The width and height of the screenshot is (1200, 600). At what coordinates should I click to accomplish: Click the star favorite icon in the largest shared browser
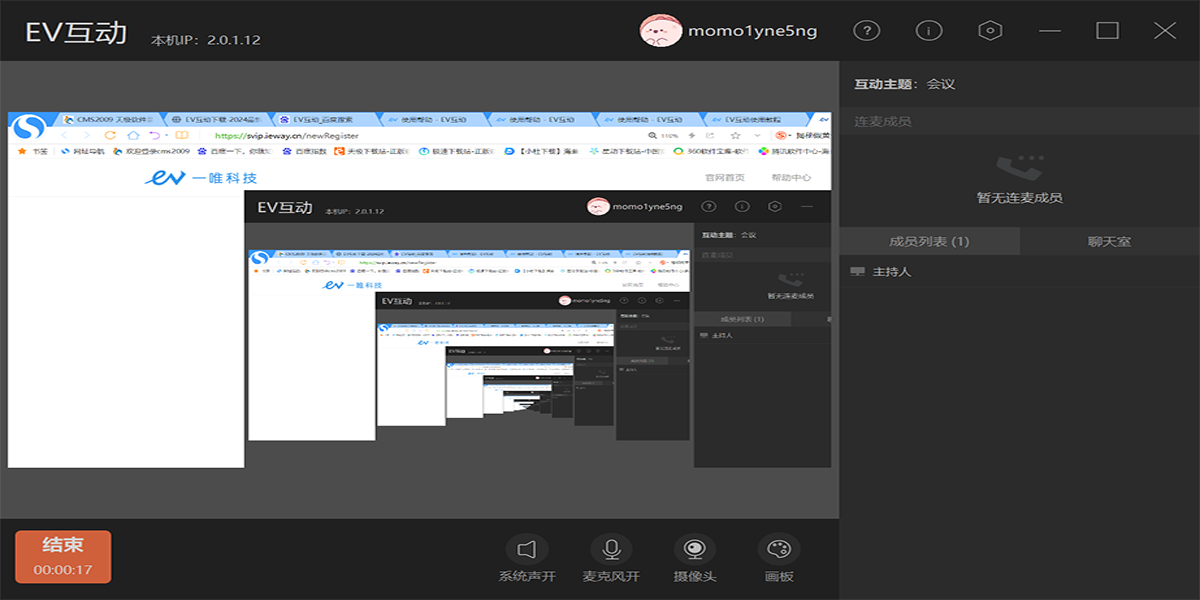735,135
